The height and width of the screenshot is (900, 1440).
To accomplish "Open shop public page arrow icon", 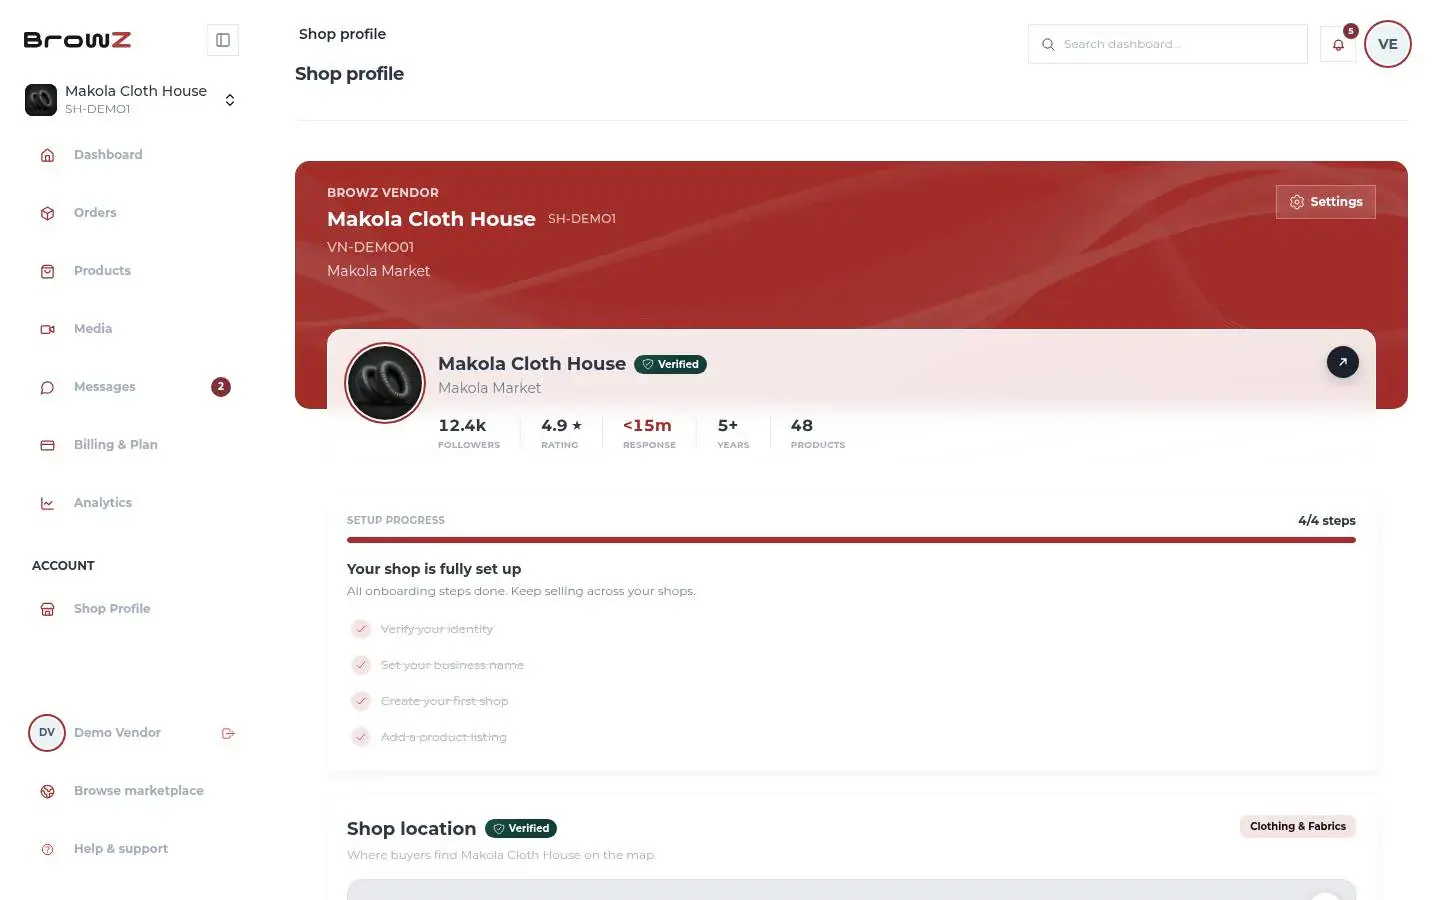I will pos(1343,362).
